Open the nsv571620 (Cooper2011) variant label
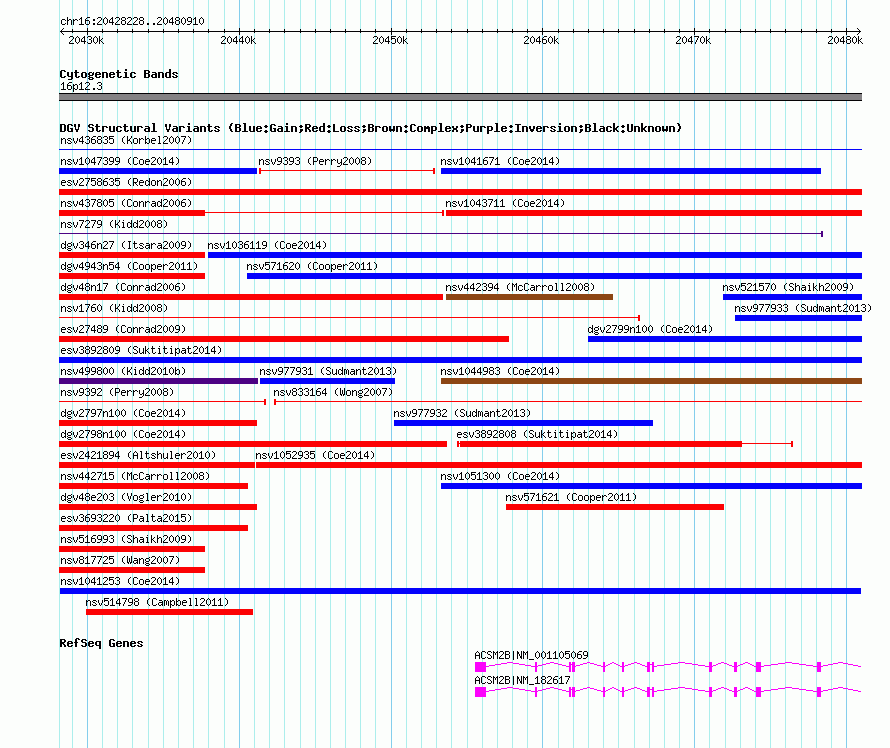The height and width of the screenshot is (748, 890). tap(312, 266)
